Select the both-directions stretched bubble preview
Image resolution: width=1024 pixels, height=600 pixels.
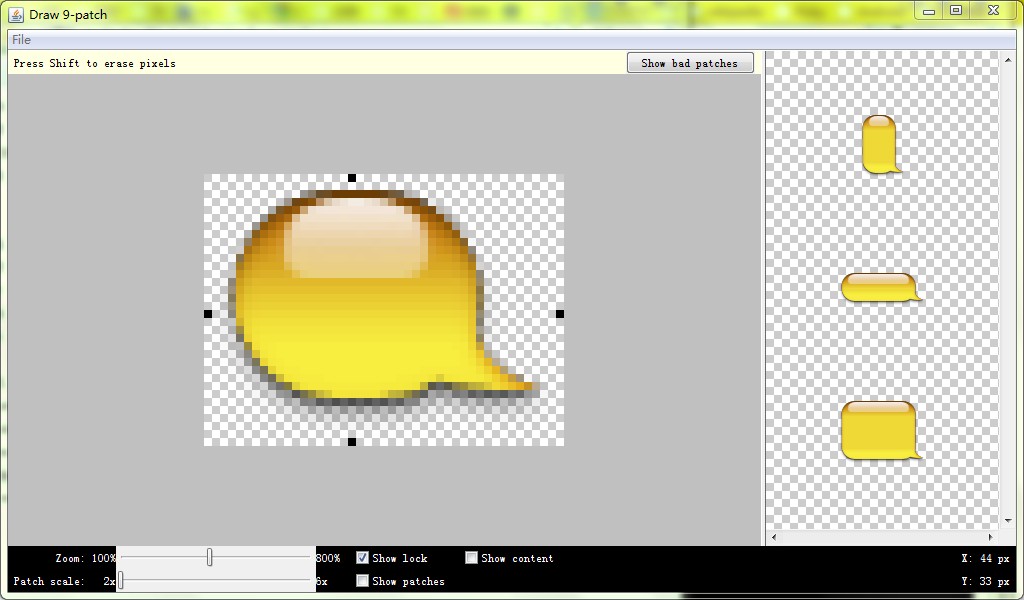881,430
